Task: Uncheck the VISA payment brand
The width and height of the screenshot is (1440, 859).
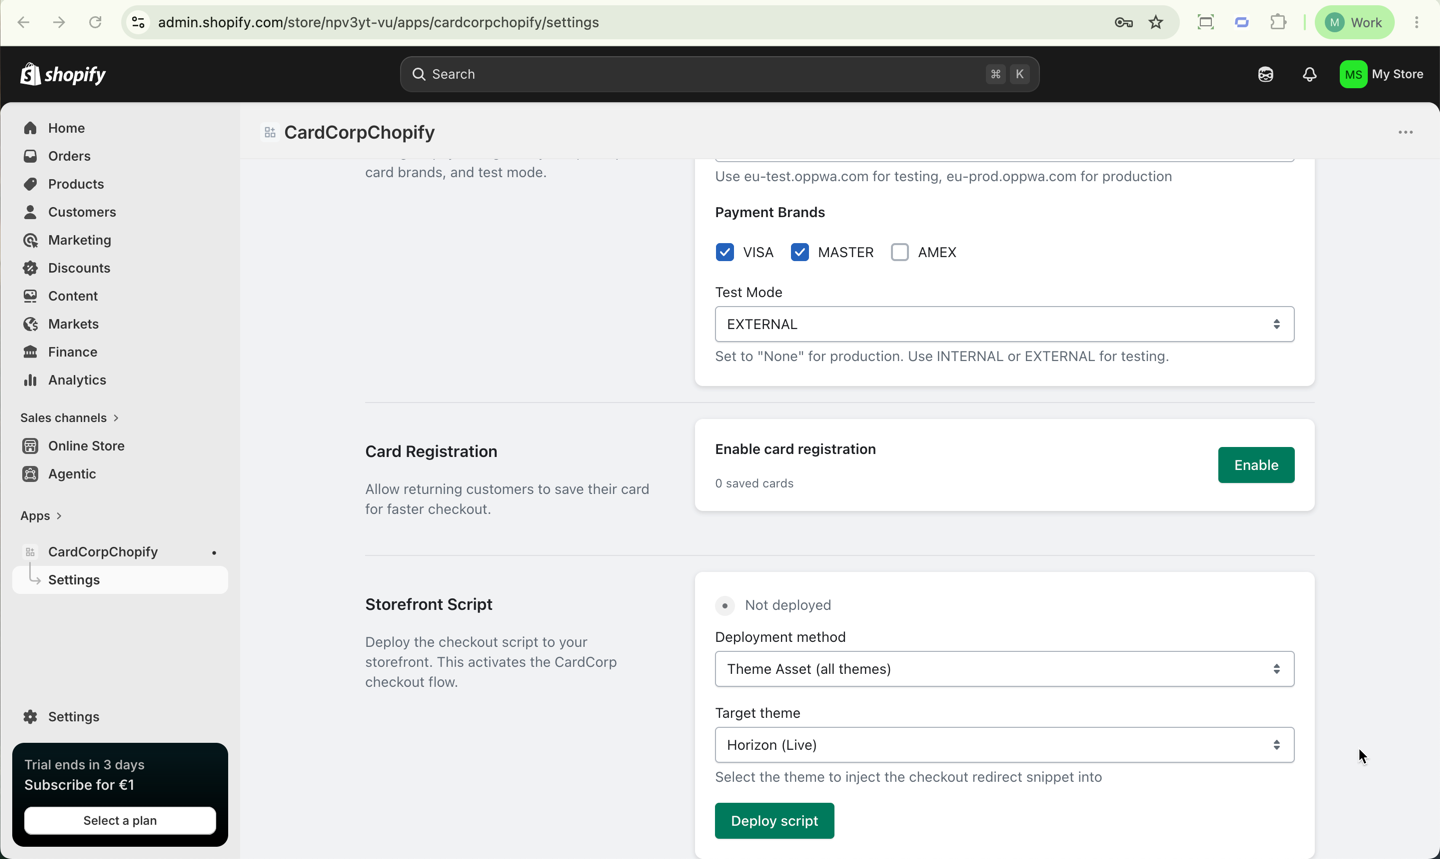Action: coord(725,252)
